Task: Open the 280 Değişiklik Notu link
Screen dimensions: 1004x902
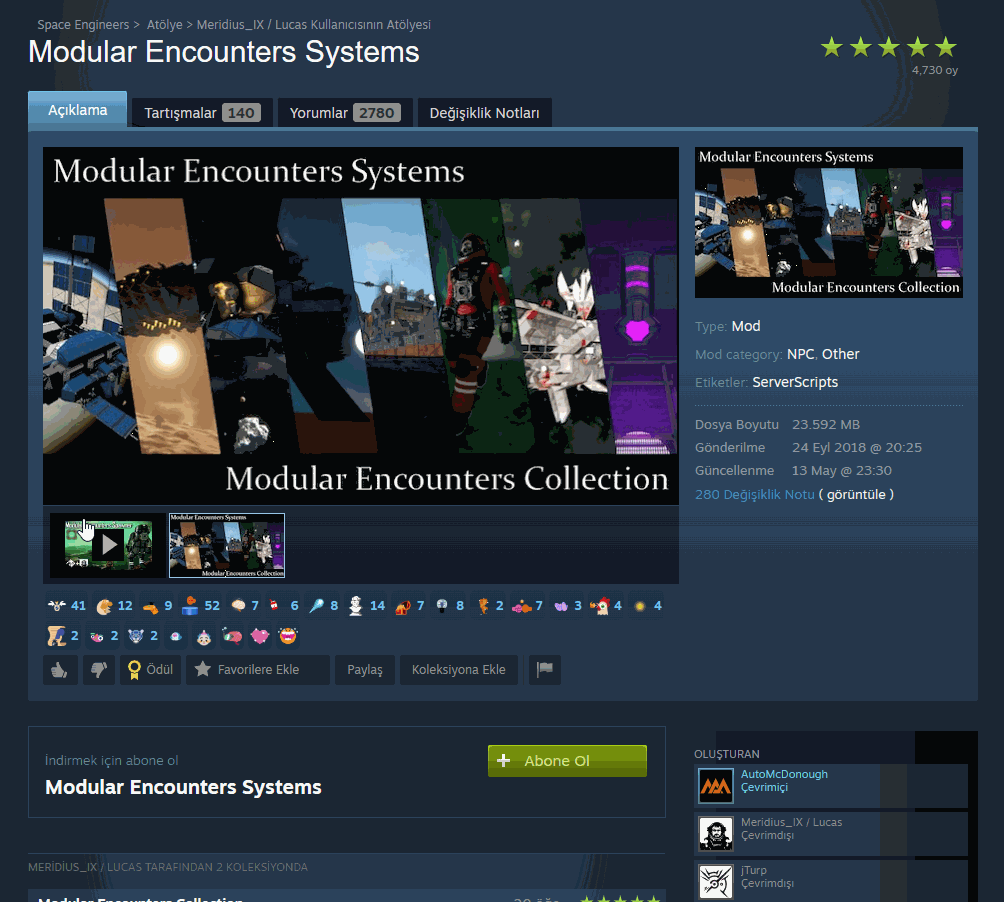Action: coord(755,494)
